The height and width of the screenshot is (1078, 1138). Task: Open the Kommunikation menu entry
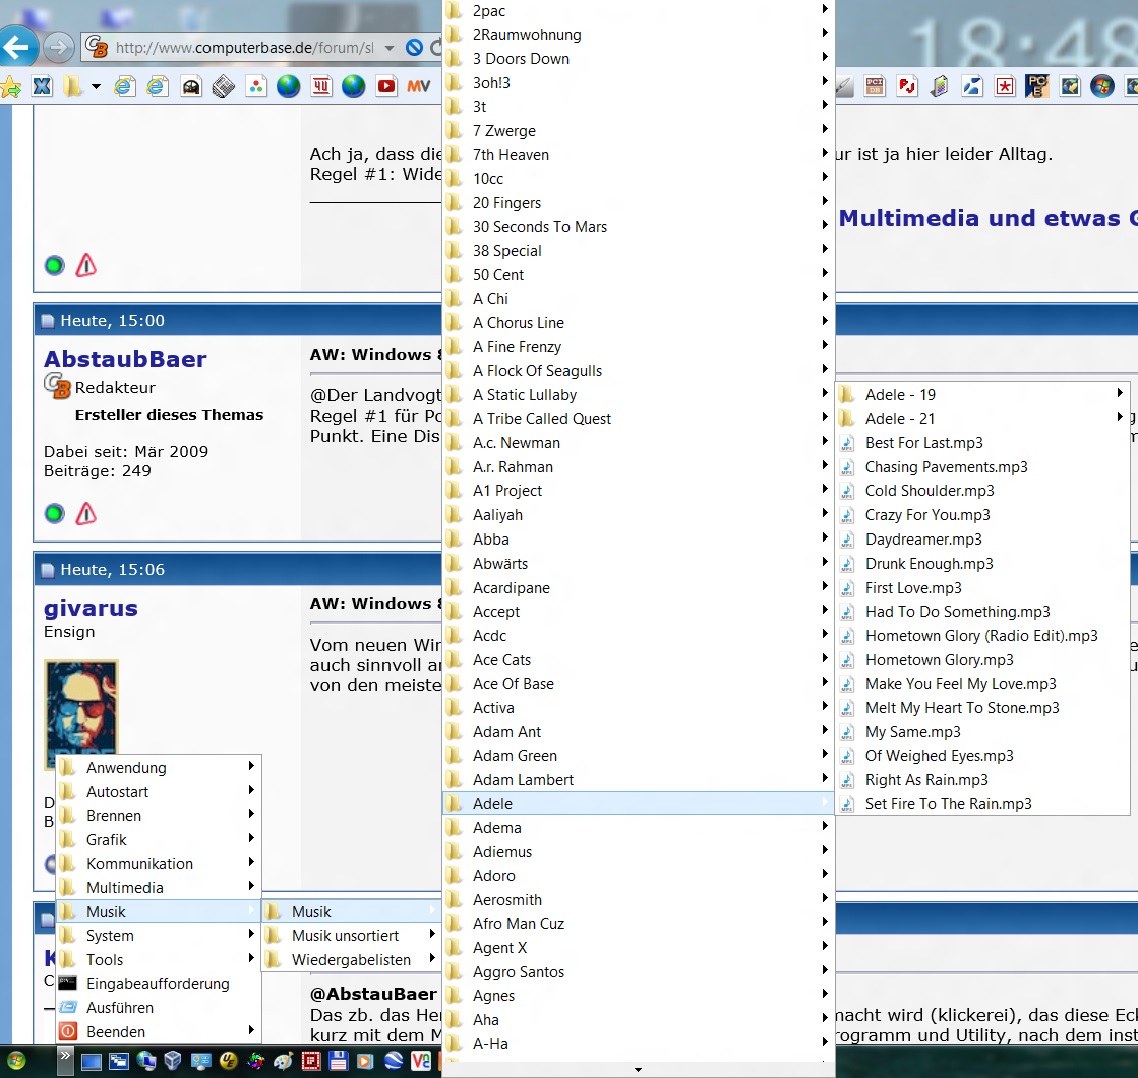[x=158, y=864]
